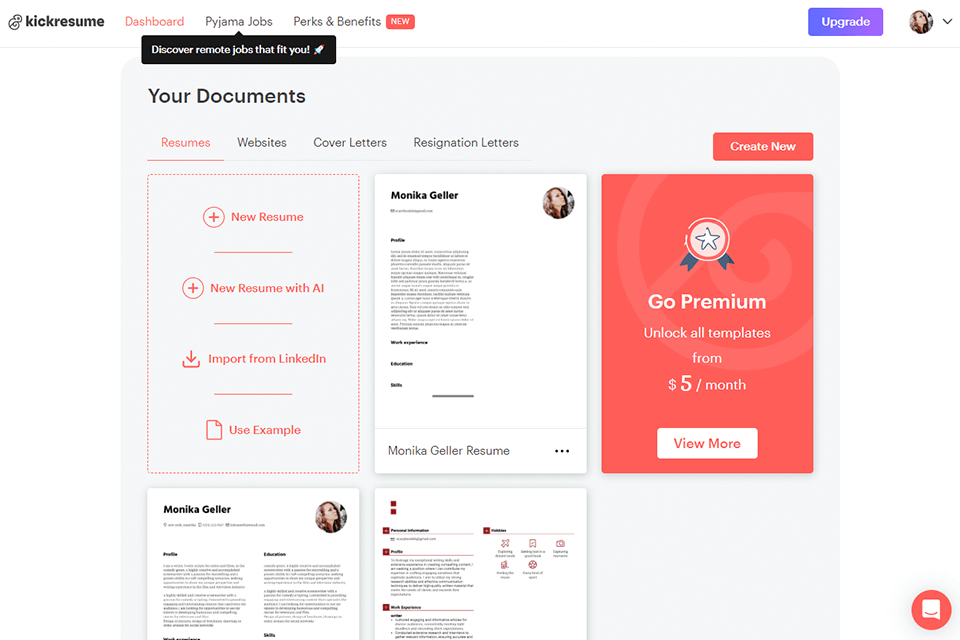Click the NEW badge next to Perks & Benefits
This screenshot has width=960, height=640.
[400, 21]
